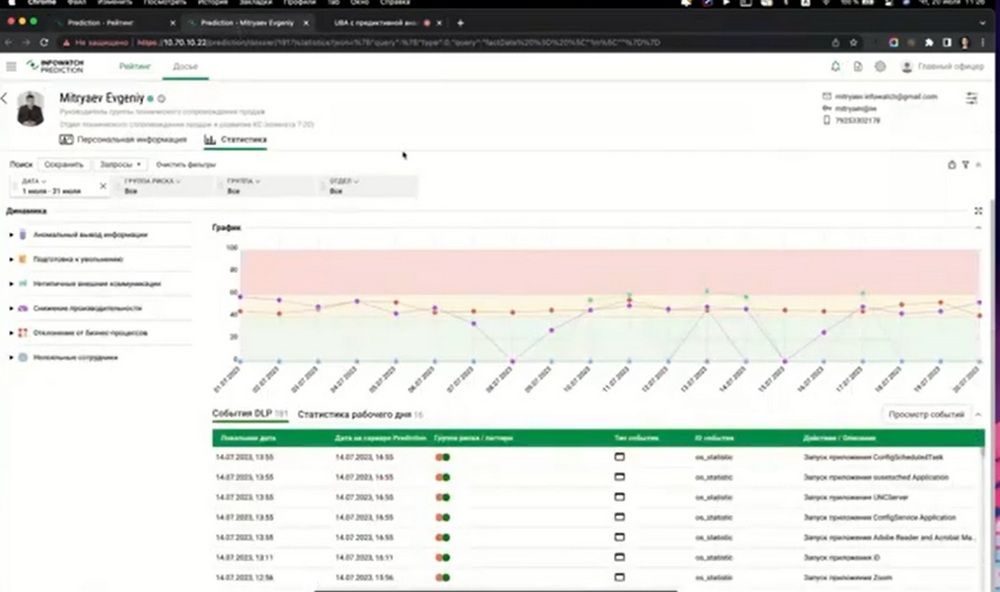Open the Рейтинг top navigation tab
The width and height of the screenshot is (1000, 592).
(135, 66)
